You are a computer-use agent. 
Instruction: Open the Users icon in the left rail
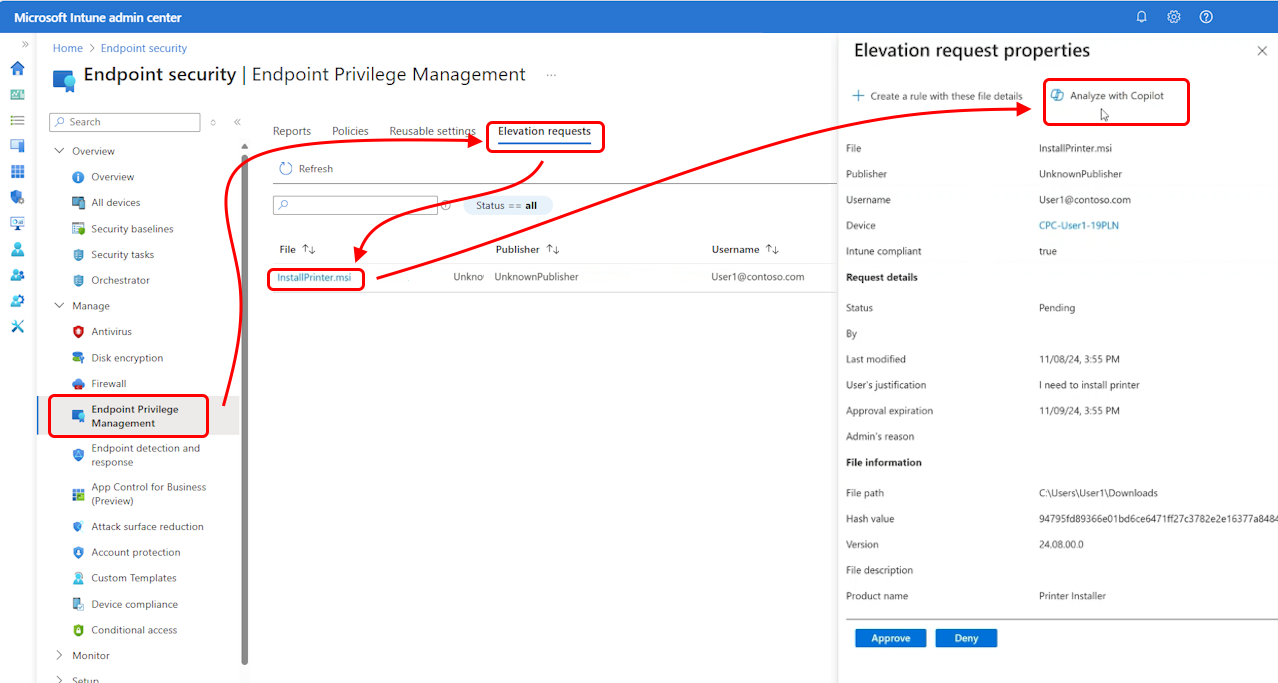click(x=17, y=249)
